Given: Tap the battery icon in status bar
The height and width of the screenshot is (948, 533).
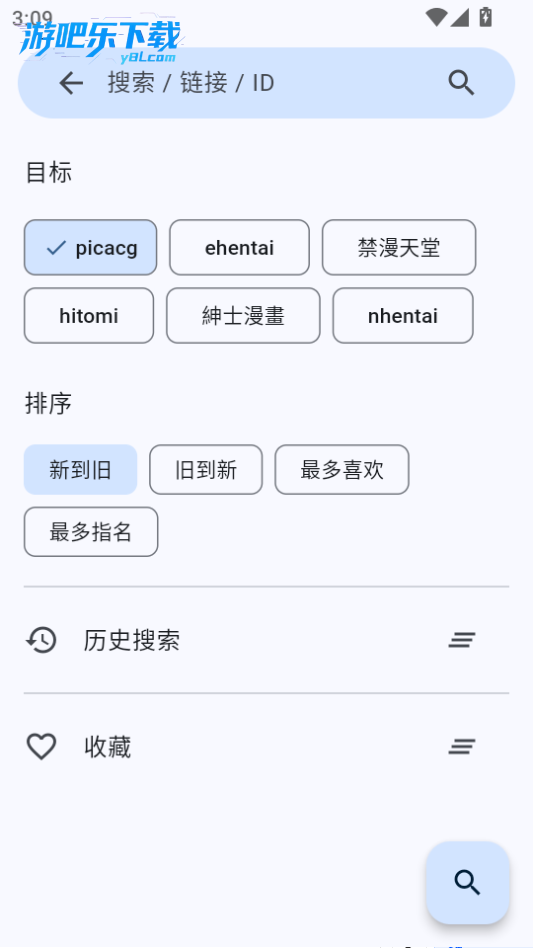Looking at the screenshot, I should [x=486, y=17].
